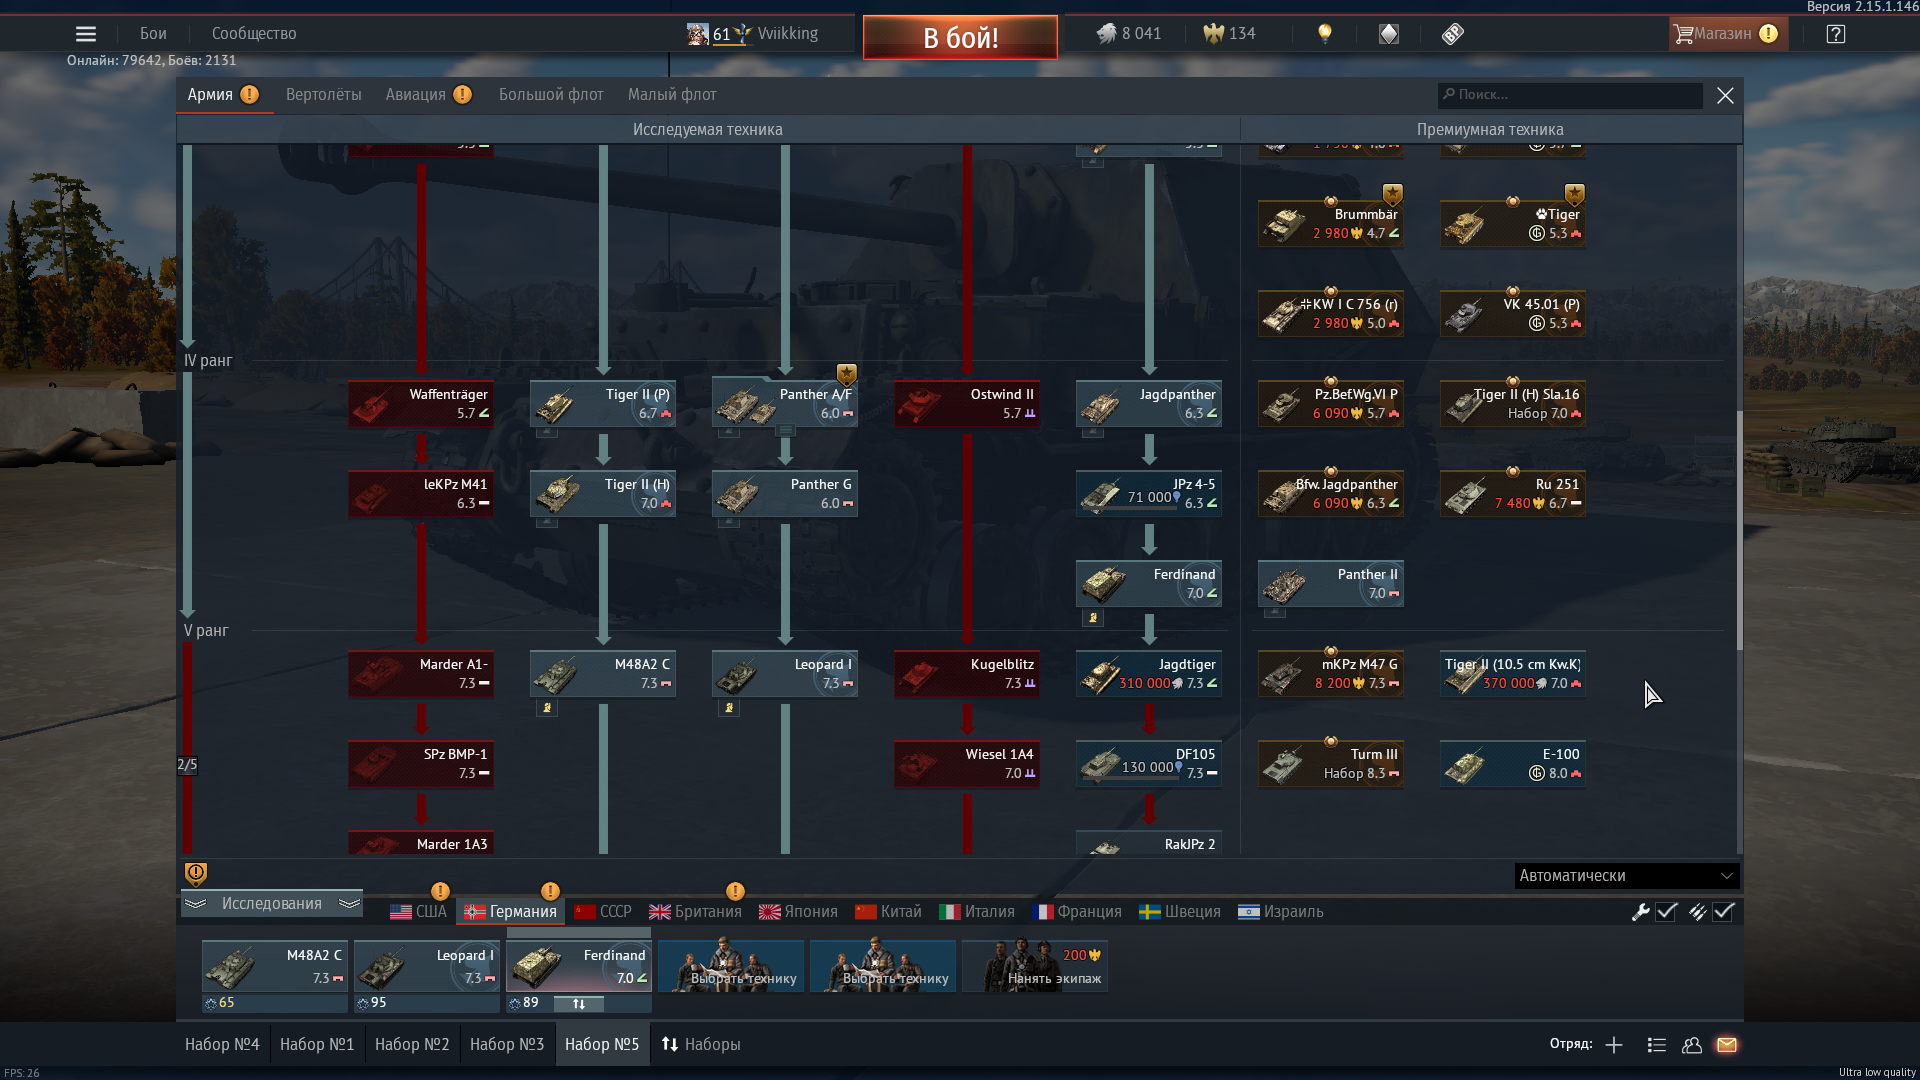Expand the Panther G group marker

pos(729,522)
